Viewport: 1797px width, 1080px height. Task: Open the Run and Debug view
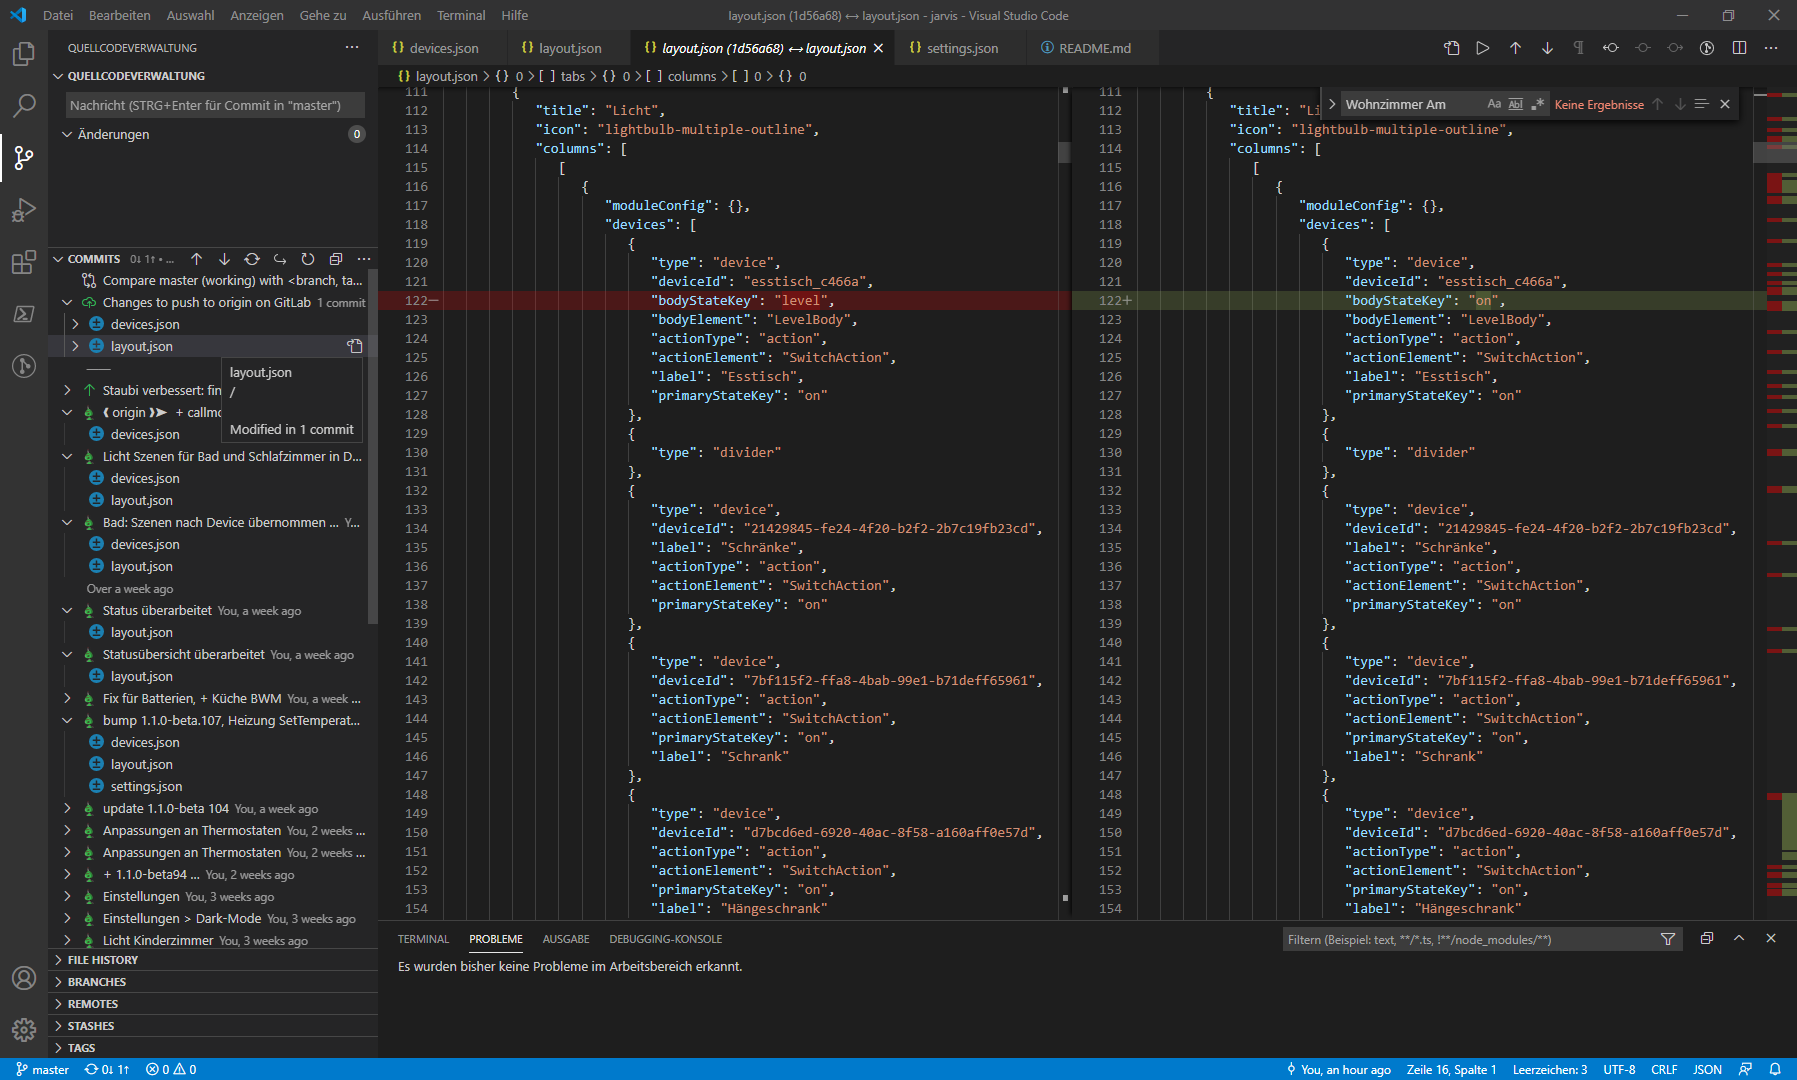coord(24,209)
